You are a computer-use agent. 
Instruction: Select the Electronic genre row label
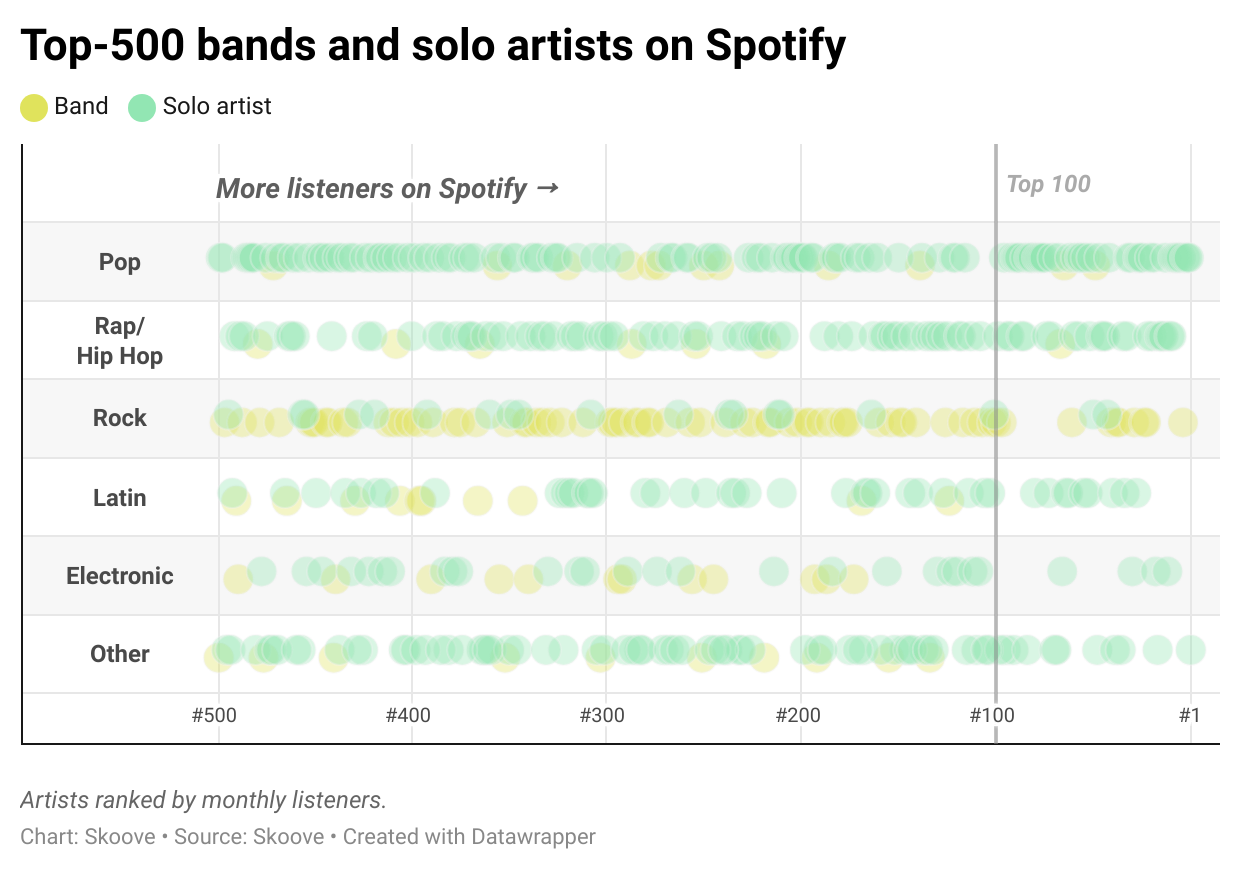[120, 576]
